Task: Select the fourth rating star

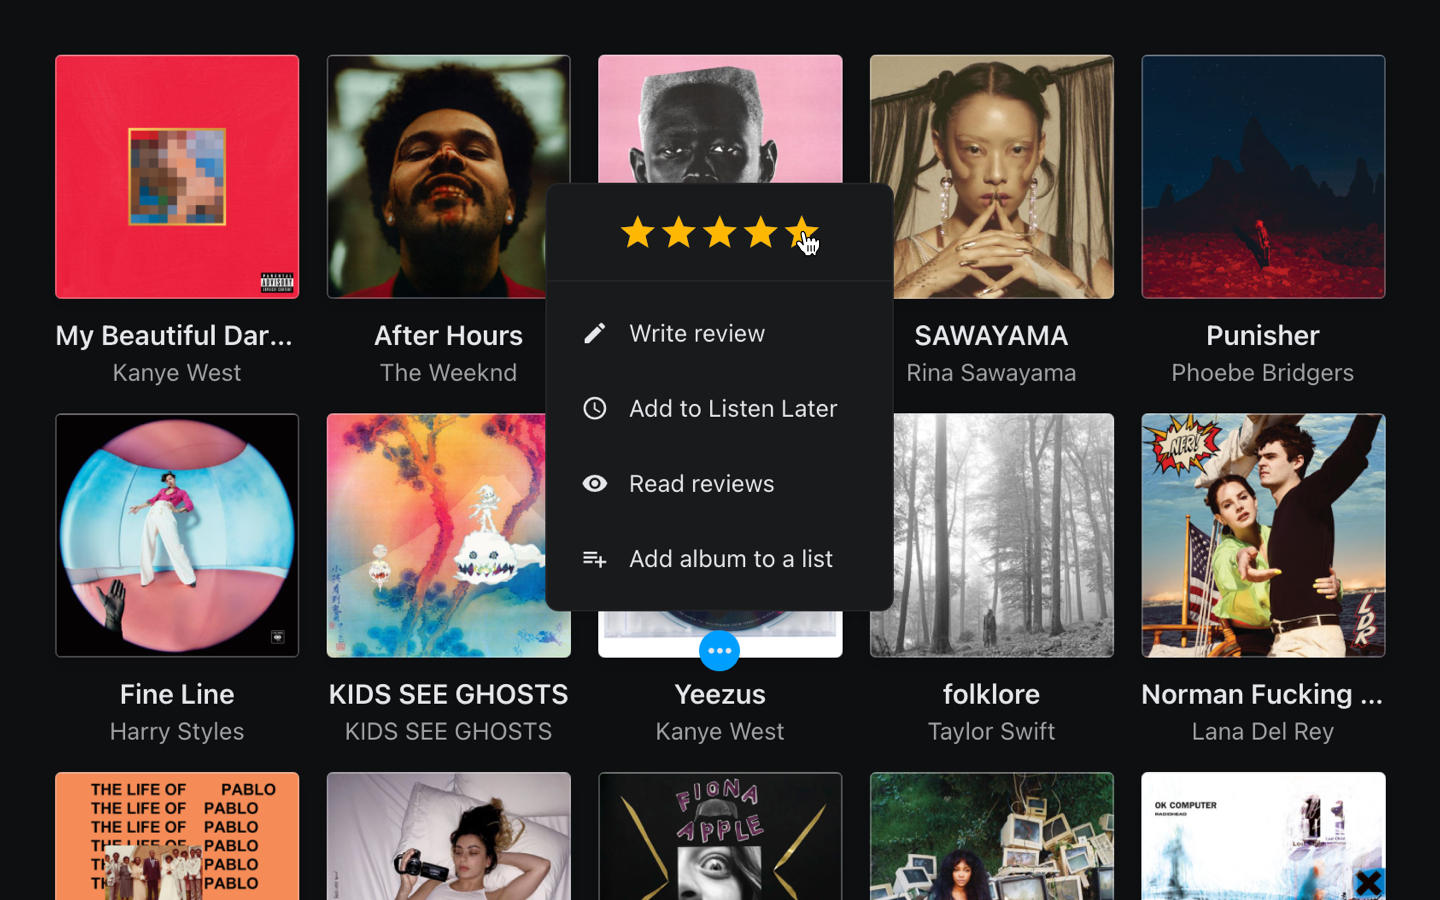Action: coord(760,233)
